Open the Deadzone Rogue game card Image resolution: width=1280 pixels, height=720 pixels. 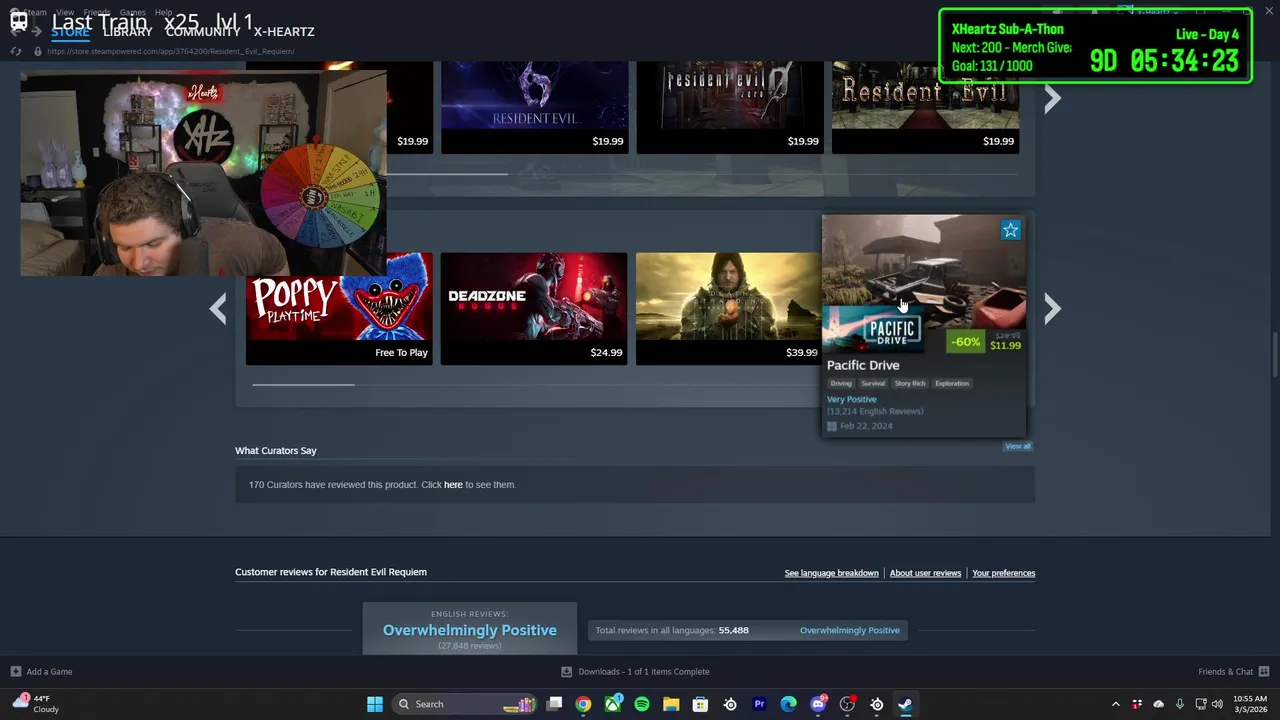click(x=534, y=308)
